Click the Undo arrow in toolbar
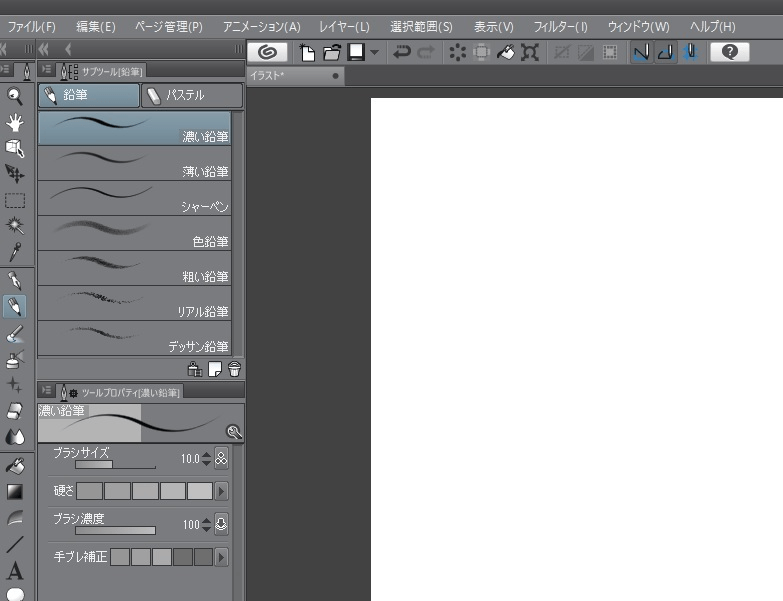Viewport: 783px width, 601px height. 401,53
